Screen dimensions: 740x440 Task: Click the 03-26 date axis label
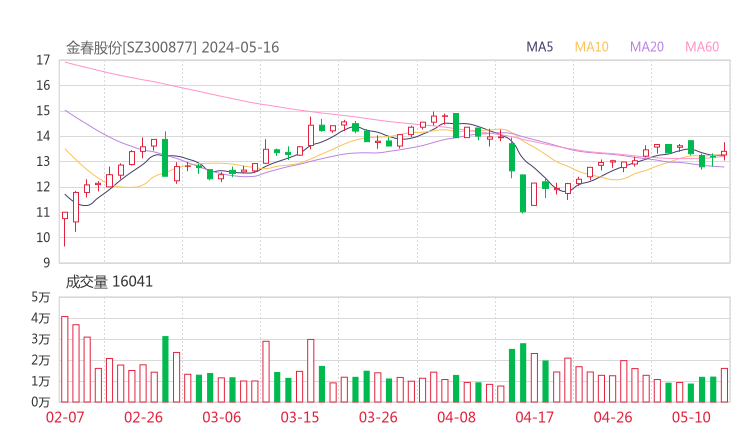pyautogui.click(x=378, y=417)
